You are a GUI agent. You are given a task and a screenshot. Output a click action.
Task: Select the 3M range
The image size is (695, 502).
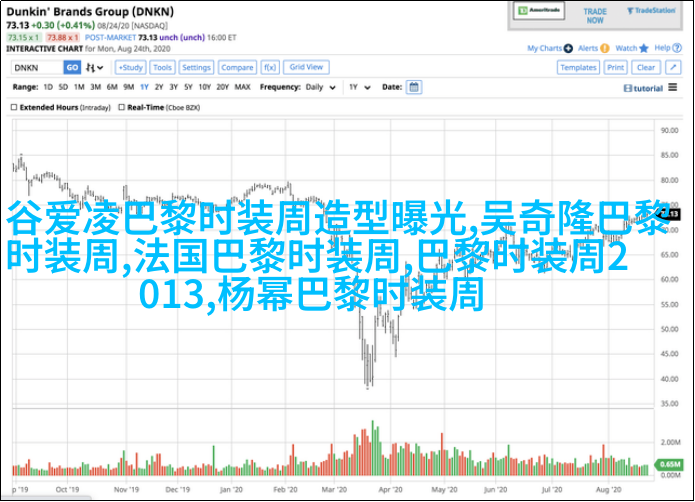[x=95, y=87]
